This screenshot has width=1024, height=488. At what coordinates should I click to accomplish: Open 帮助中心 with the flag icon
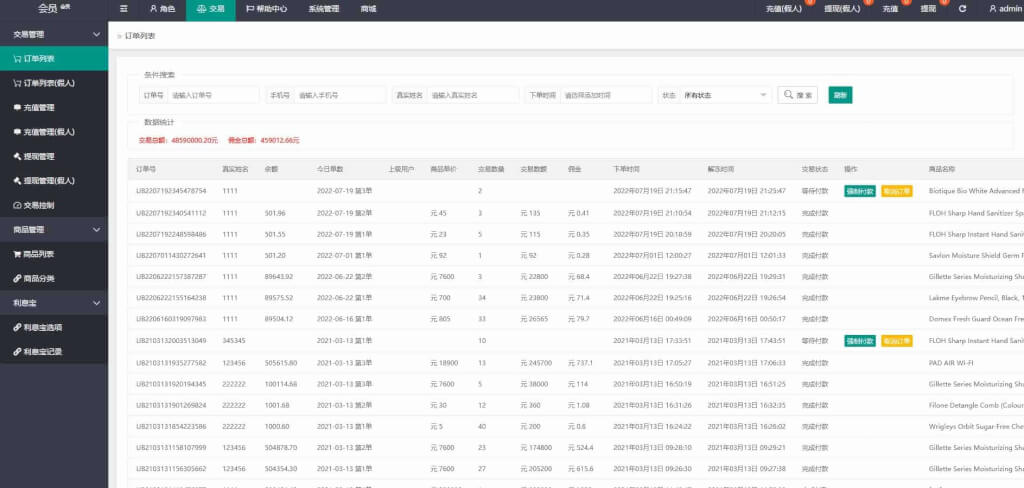tap(266, 9)
